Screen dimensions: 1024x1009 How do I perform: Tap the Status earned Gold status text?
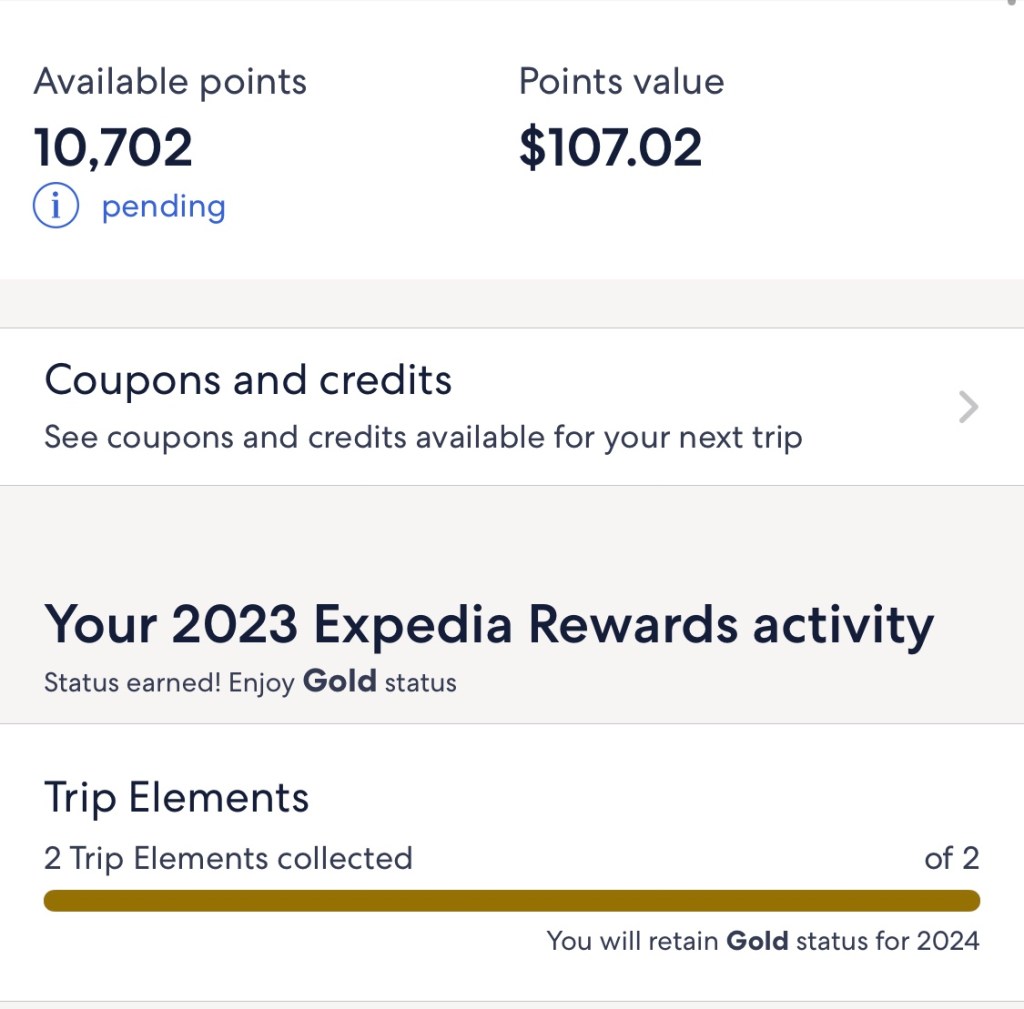(x=250, y=683)
